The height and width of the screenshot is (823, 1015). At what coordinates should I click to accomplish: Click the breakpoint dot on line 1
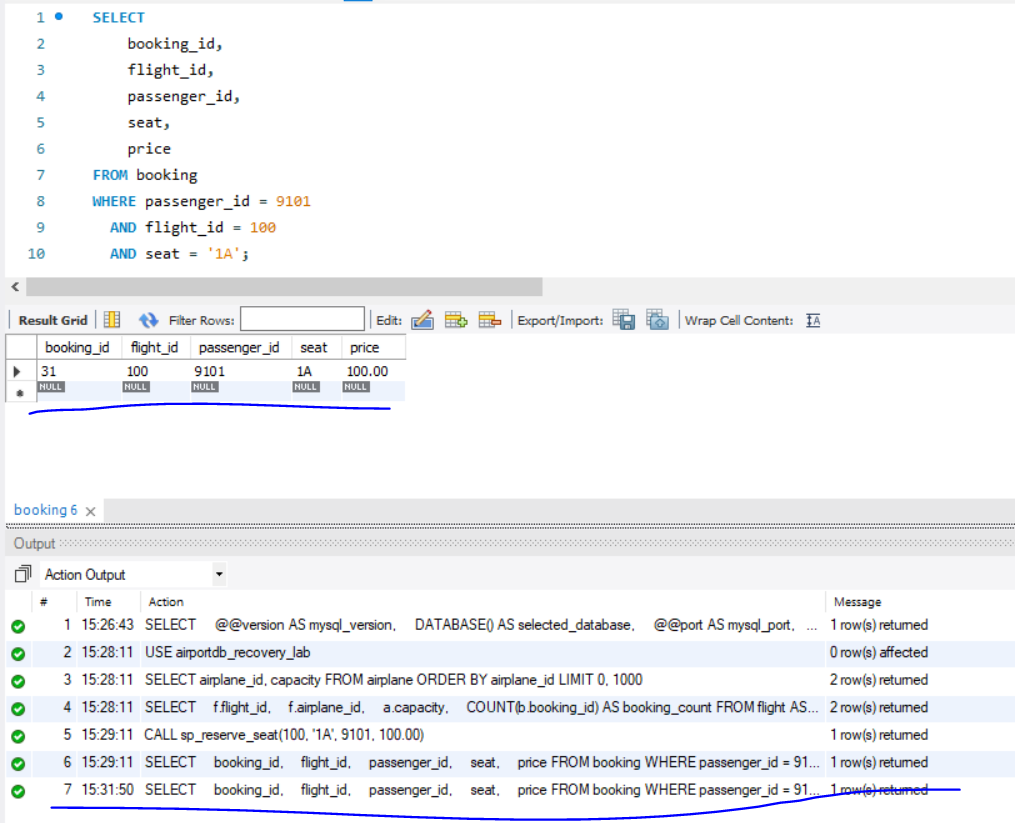[59, 16]
